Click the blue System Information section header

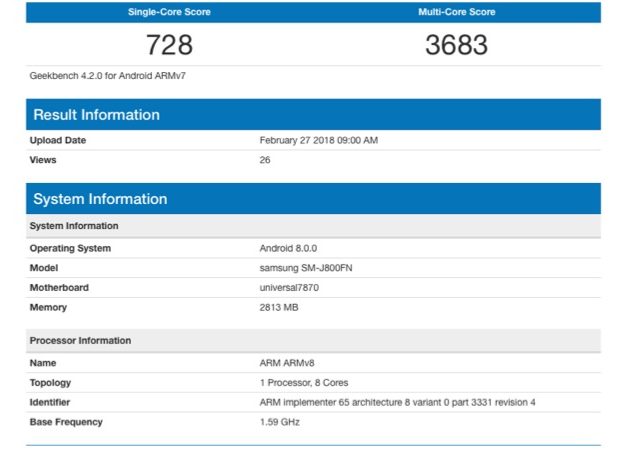click(100, 199)
